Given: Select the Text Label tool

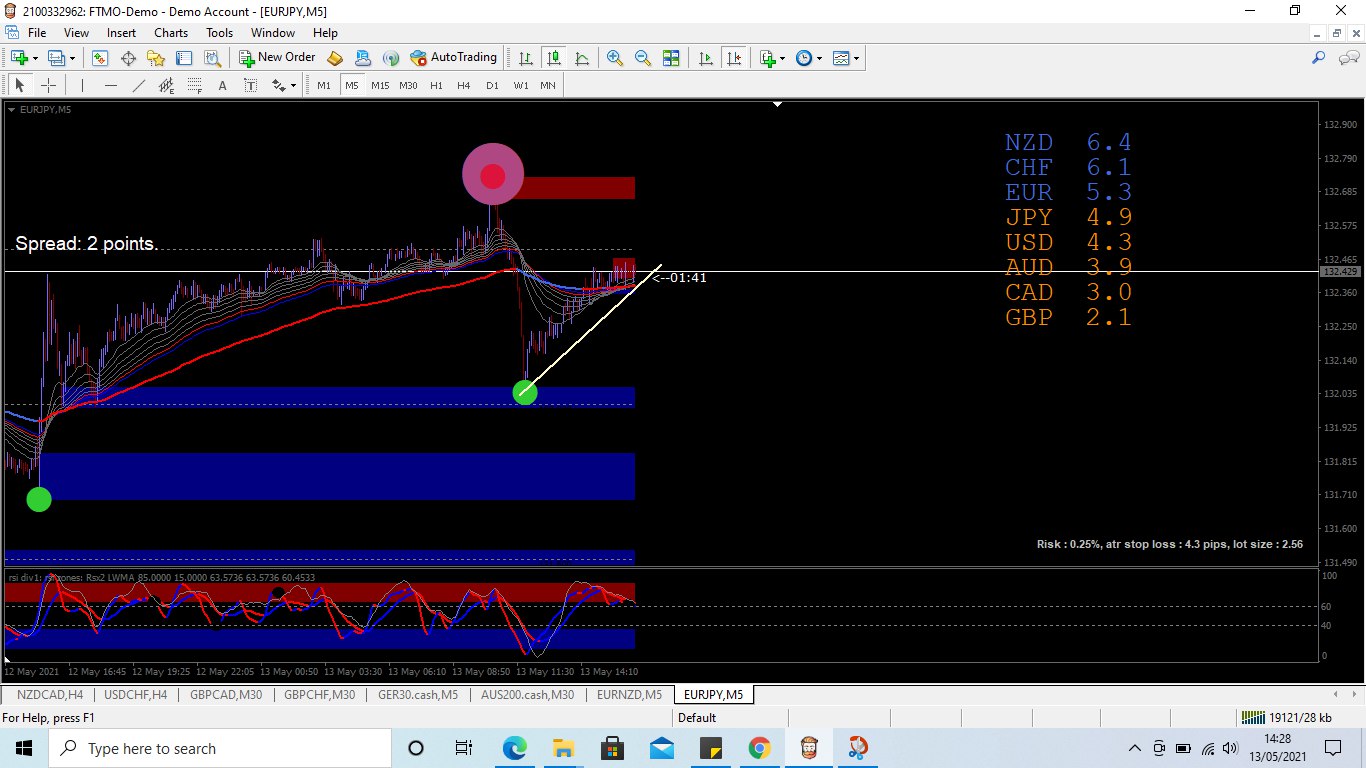Looking at the screenshot, I should point(251,85).
